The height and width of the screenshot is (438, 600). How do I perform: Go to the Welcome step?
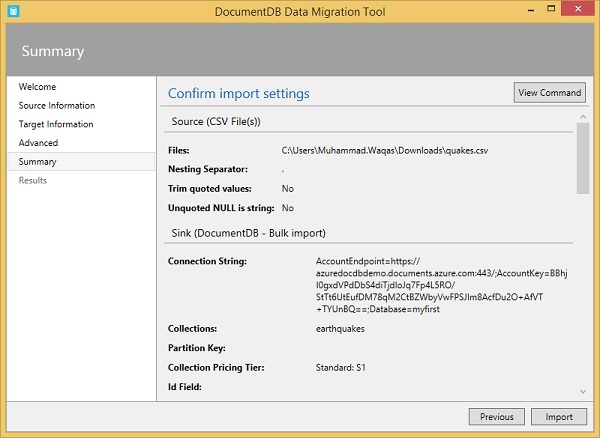[38, 87]
